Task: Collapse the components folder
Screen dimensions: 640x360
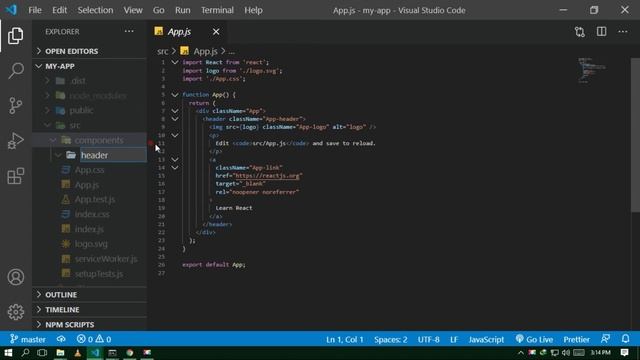Action: coord(90,140)
